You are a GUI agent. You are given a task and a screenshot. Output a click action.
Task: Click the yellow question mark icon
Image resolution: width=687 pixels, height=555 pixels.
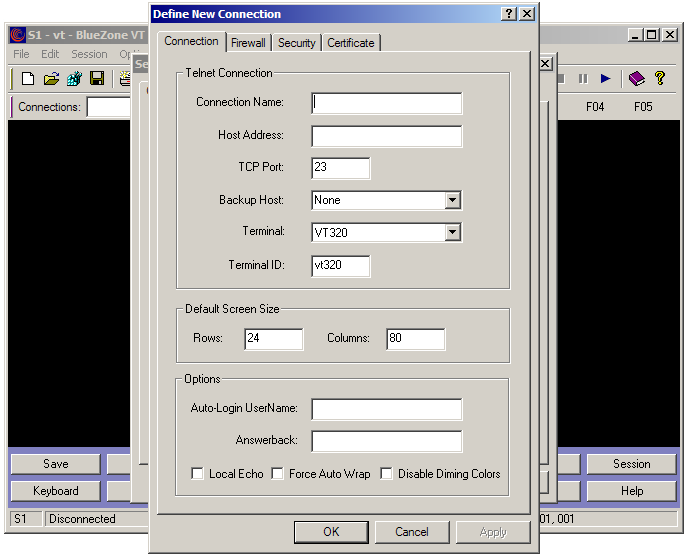pos(660,78)
